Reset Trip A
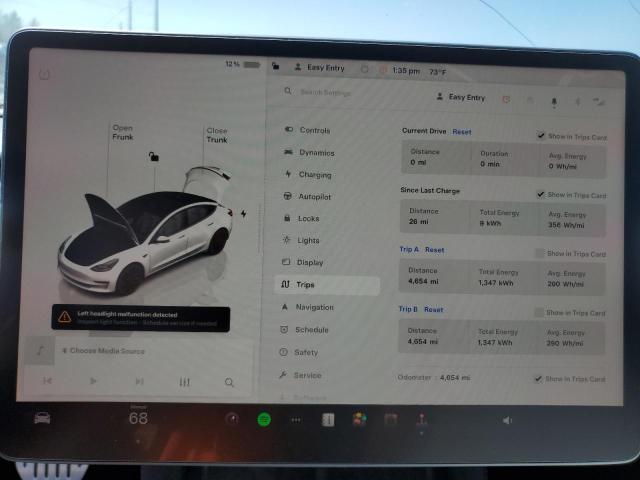 434,250
